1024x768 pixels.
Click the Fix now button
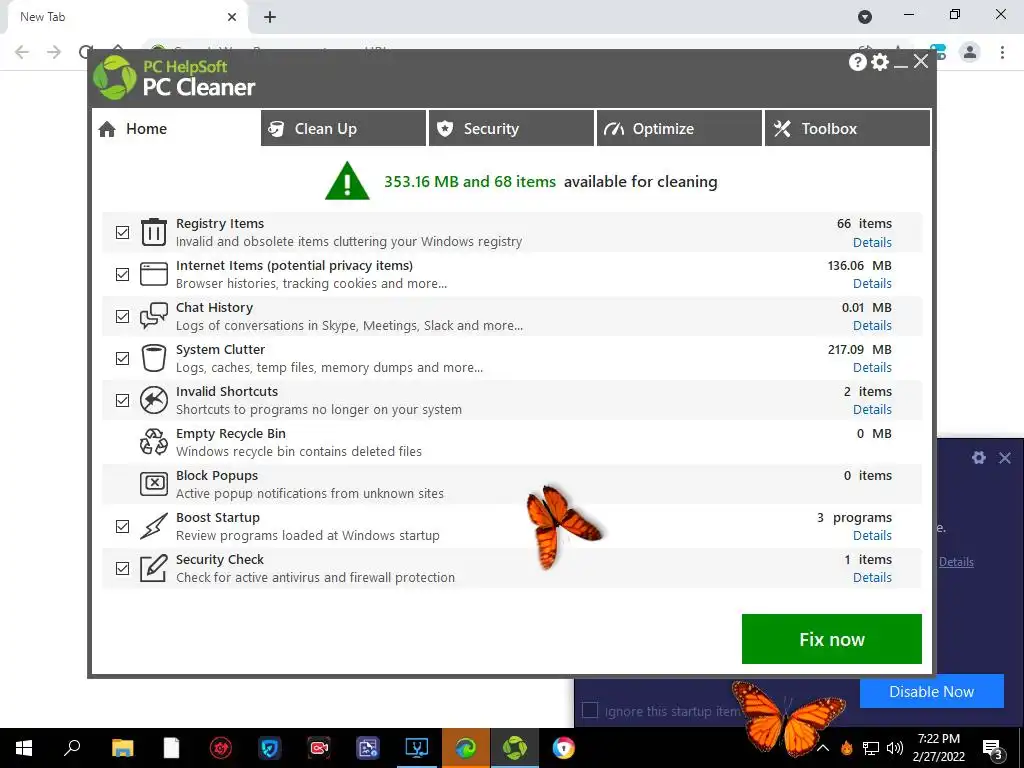(x=831, y=639)
